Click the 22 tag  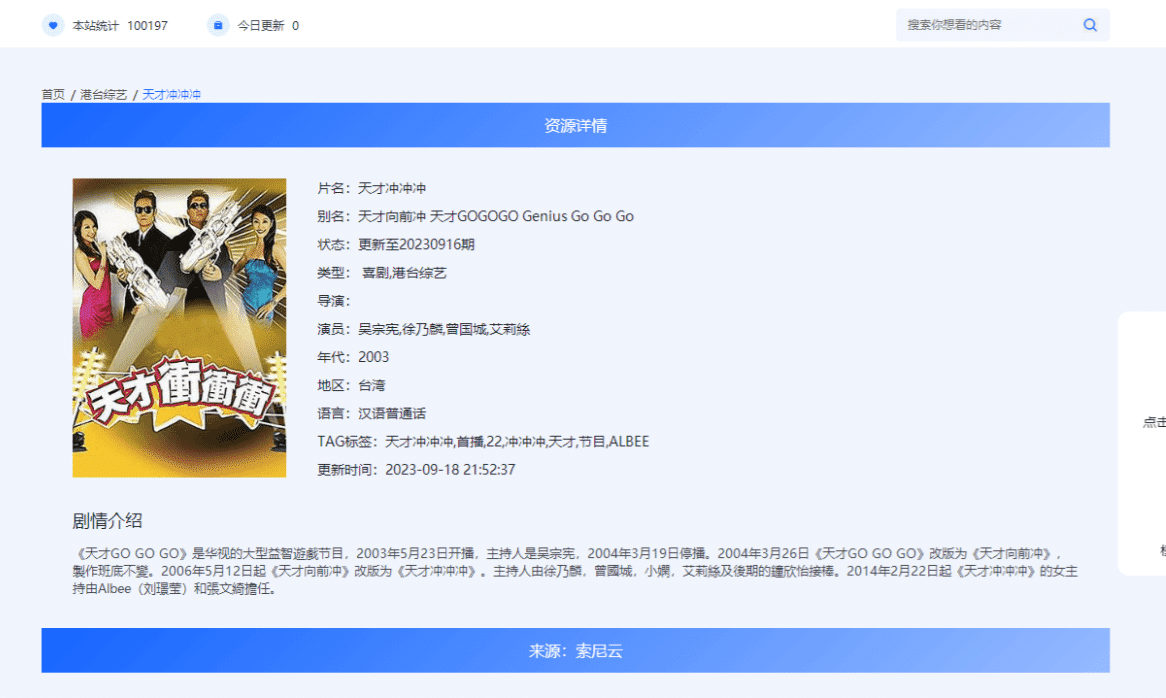(493, 441)
